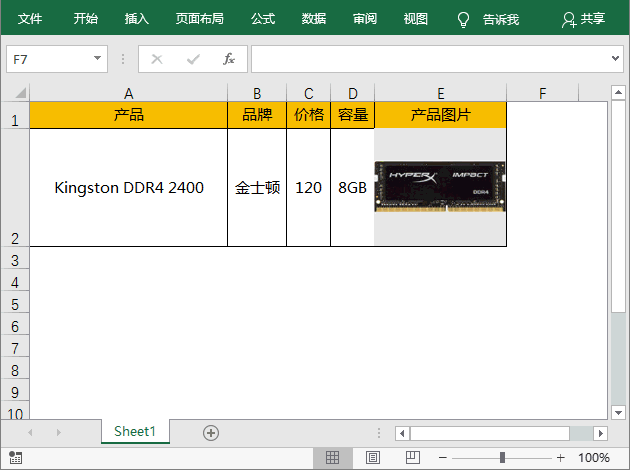Viewport: 630px width, 470px height.
Task: Switch to Page Layout view
Action: (x=372, y=458)
